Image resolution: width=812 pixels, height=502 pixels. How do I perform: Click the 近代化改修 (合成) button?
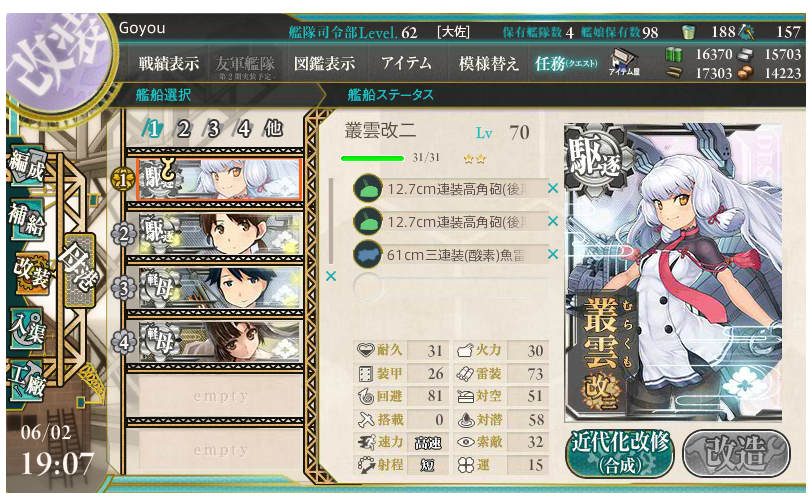[x=620, y=453]
